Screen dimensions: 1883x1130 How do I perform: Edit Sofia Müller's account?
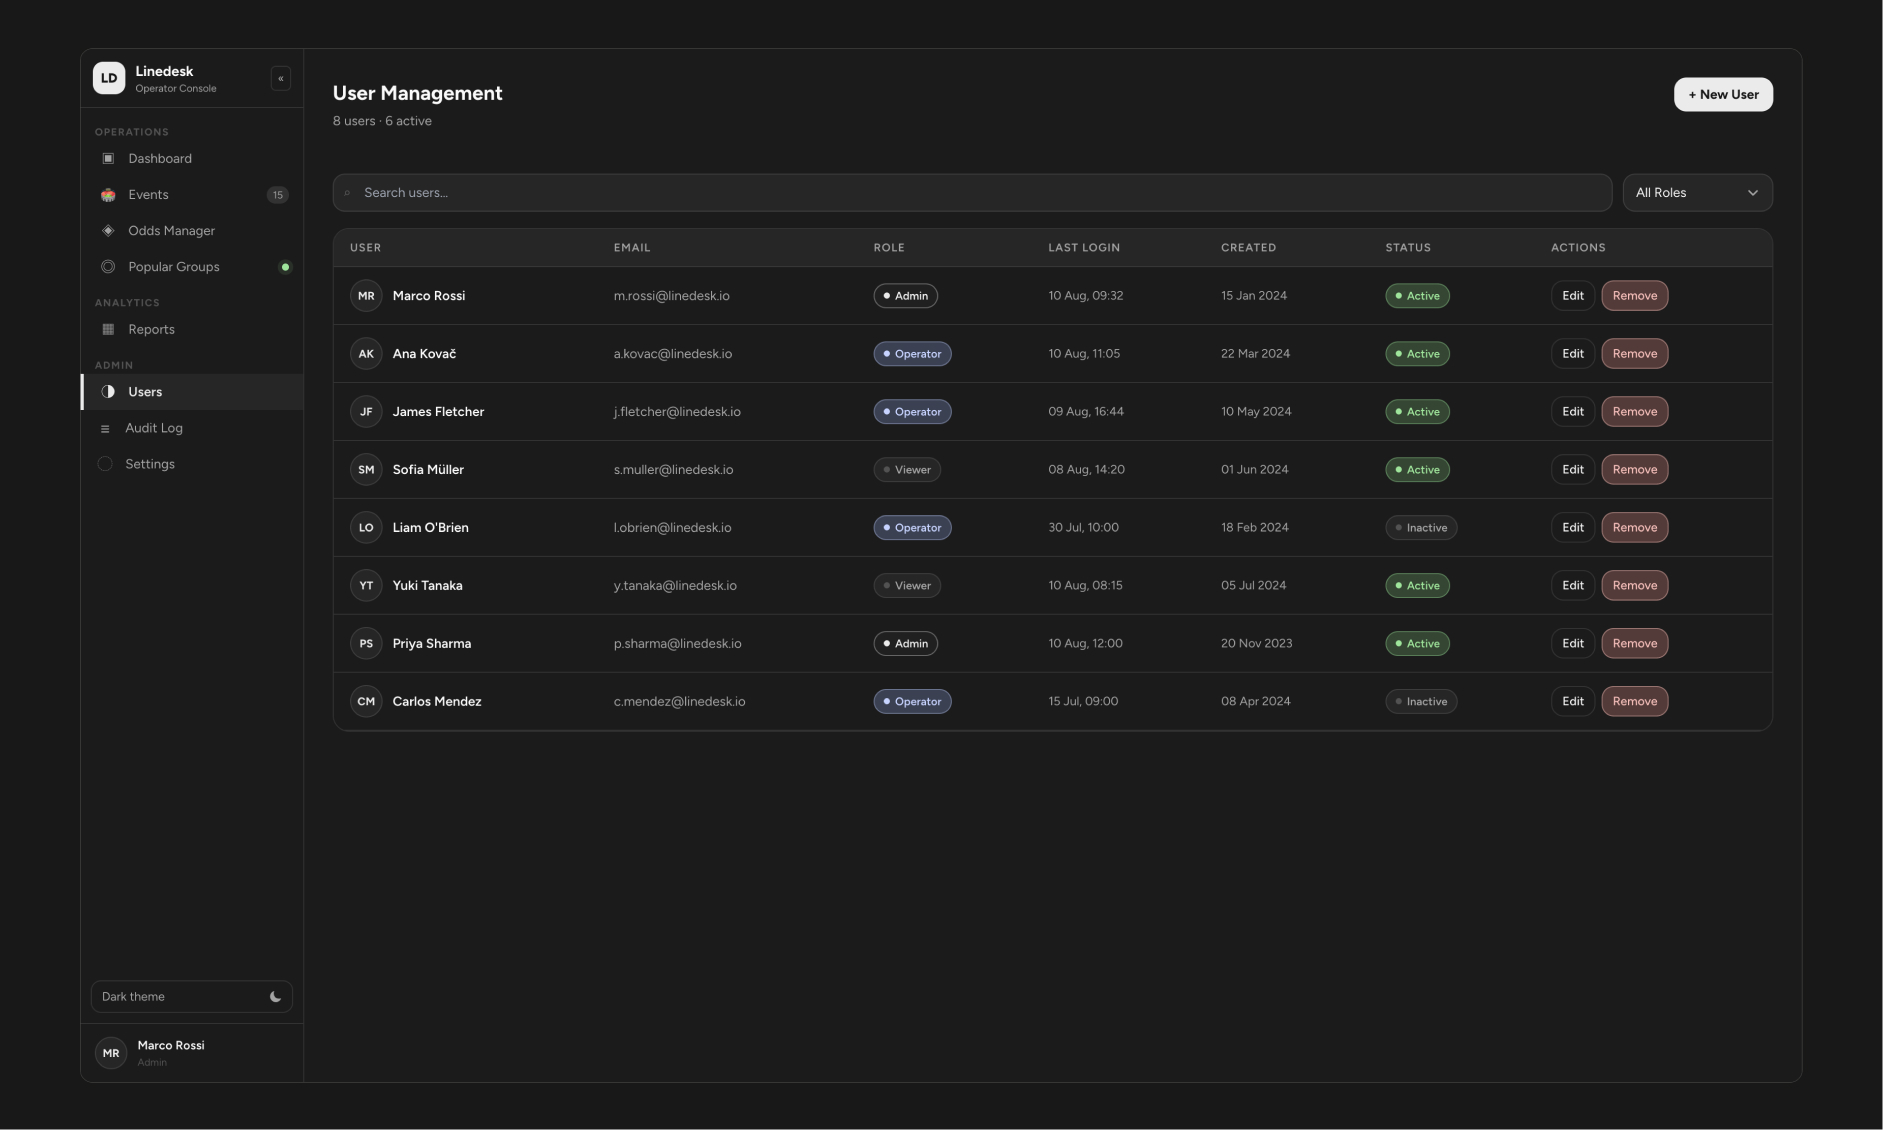click(x=1573, y=470)
